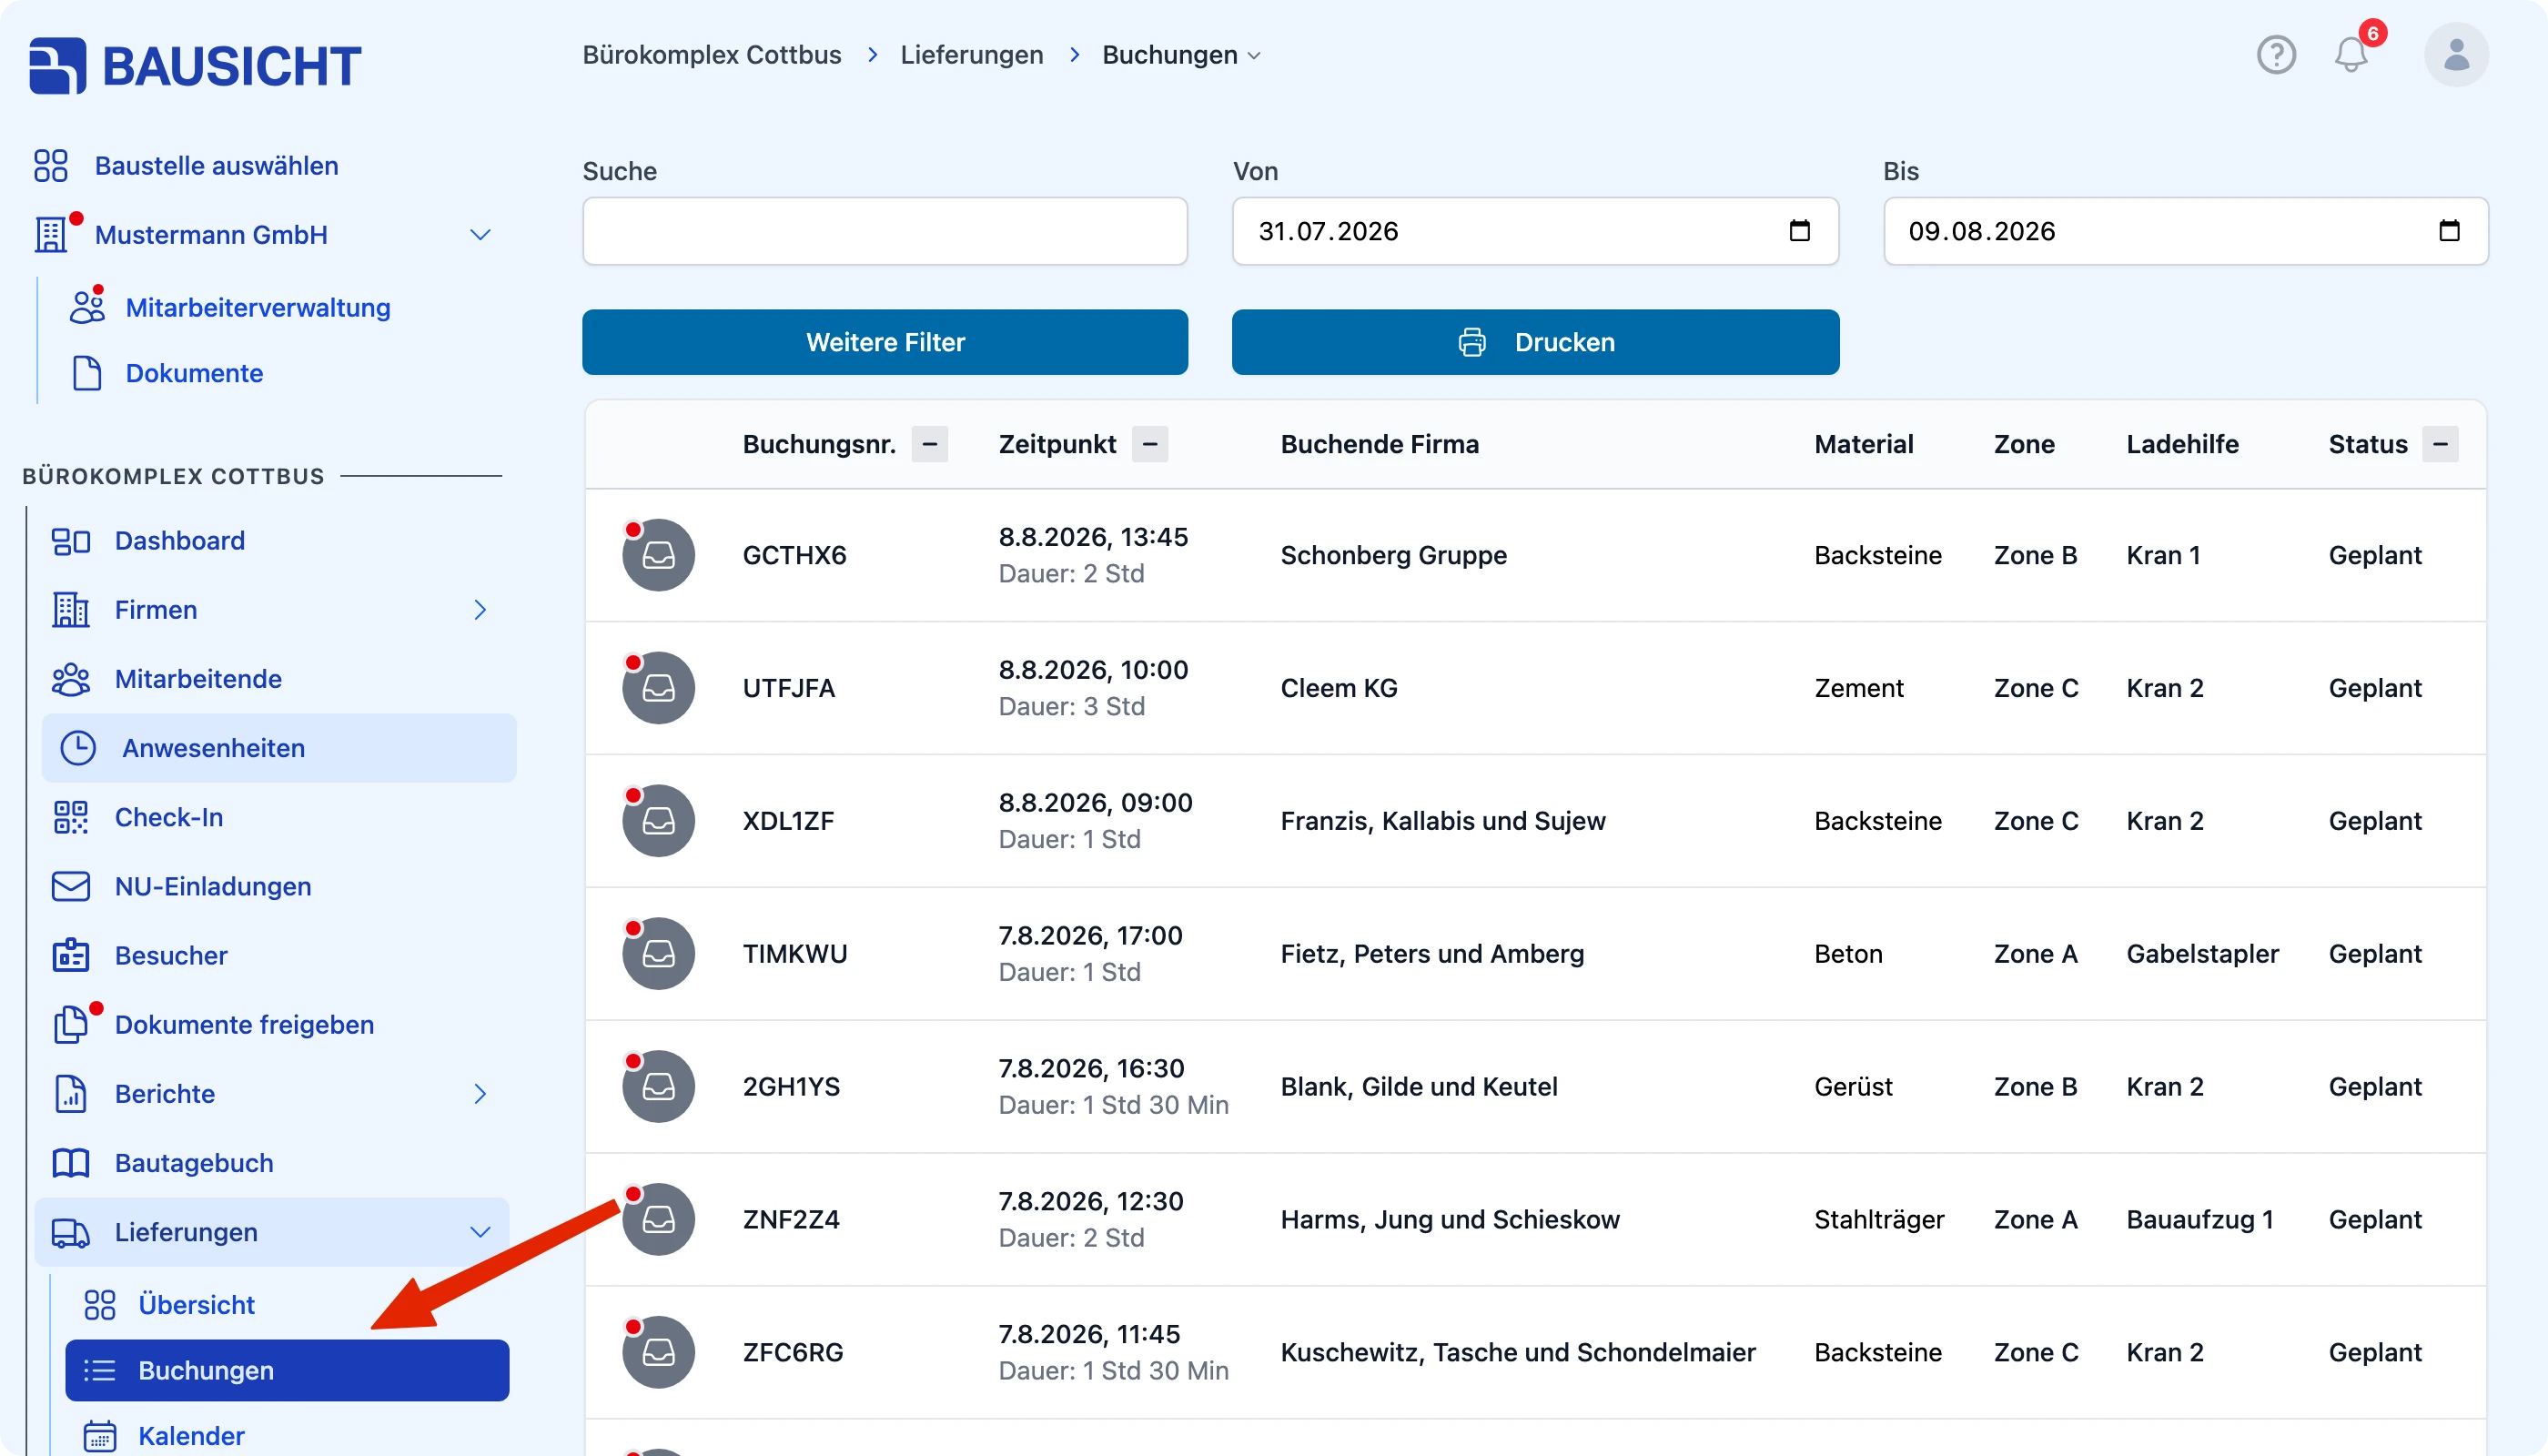The height and width of the screenshot is (1456, 2548).
Task: Click the Von date field 31.07.2026
Action: (1535, 231)
